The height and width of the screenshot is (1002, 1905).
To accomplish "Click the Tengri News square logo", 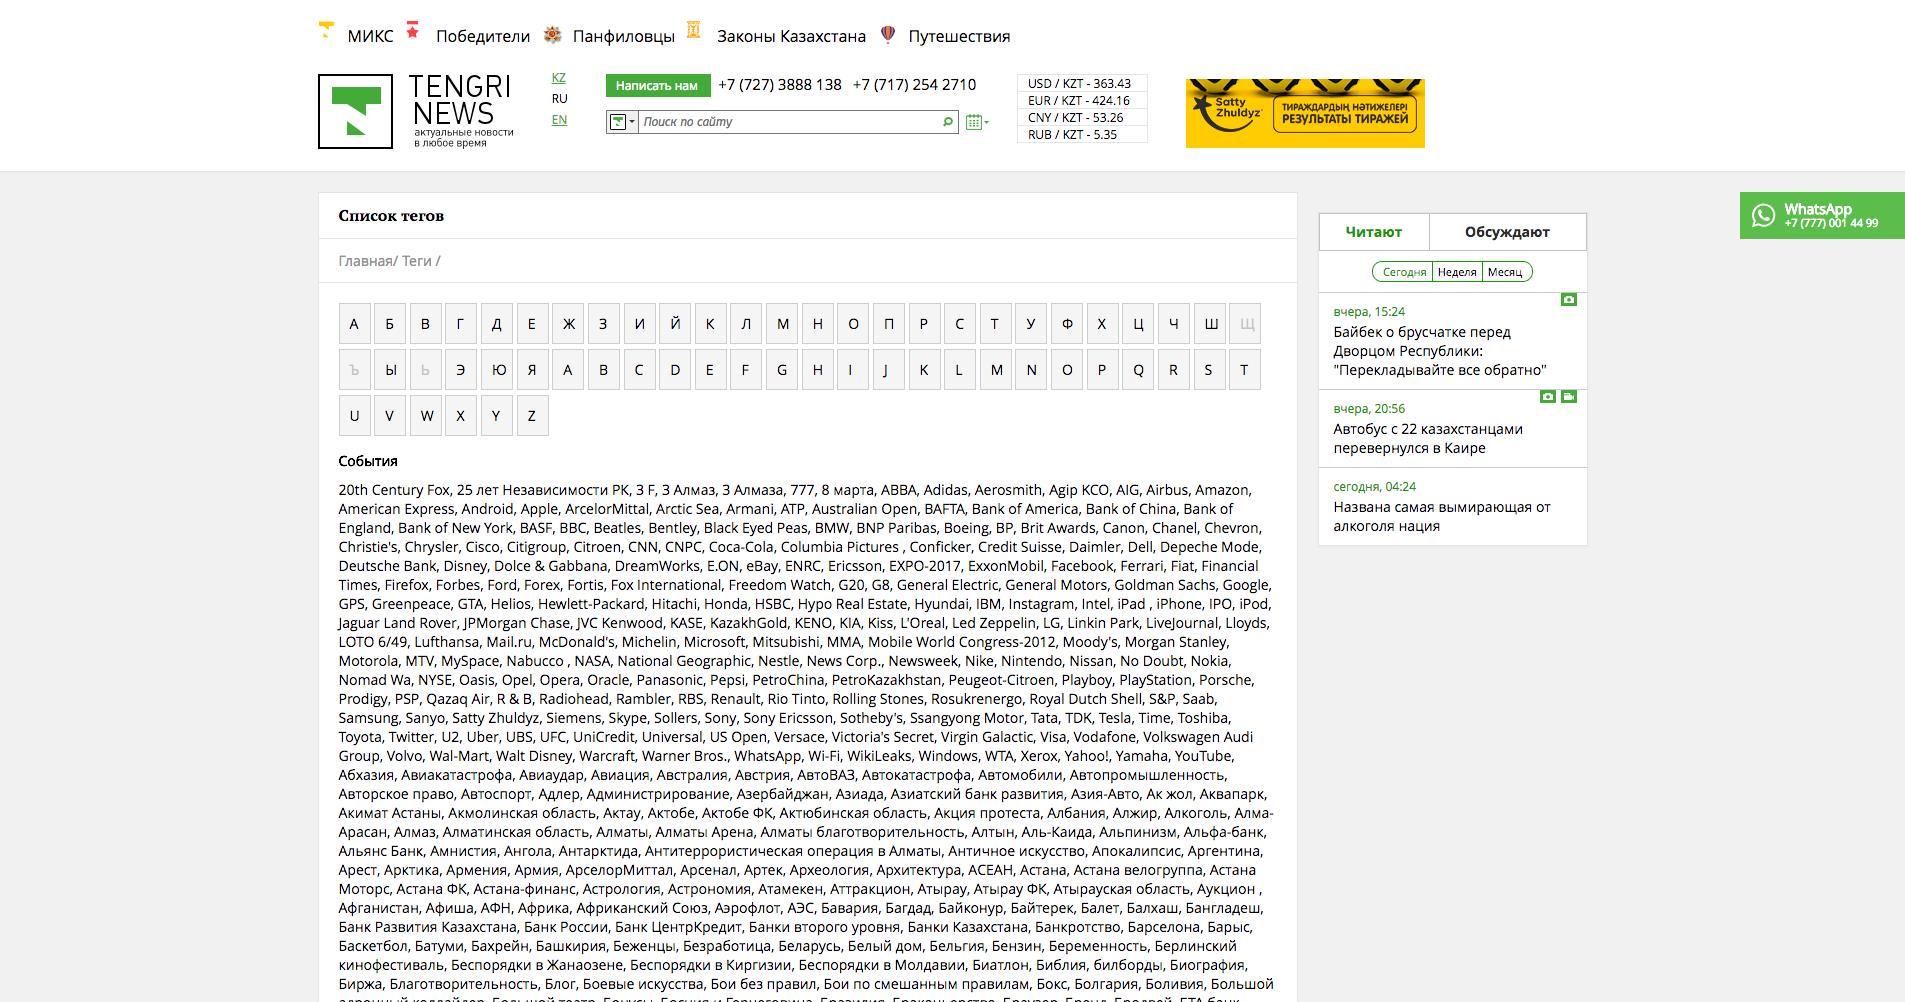I will click(x=355, y=111).
